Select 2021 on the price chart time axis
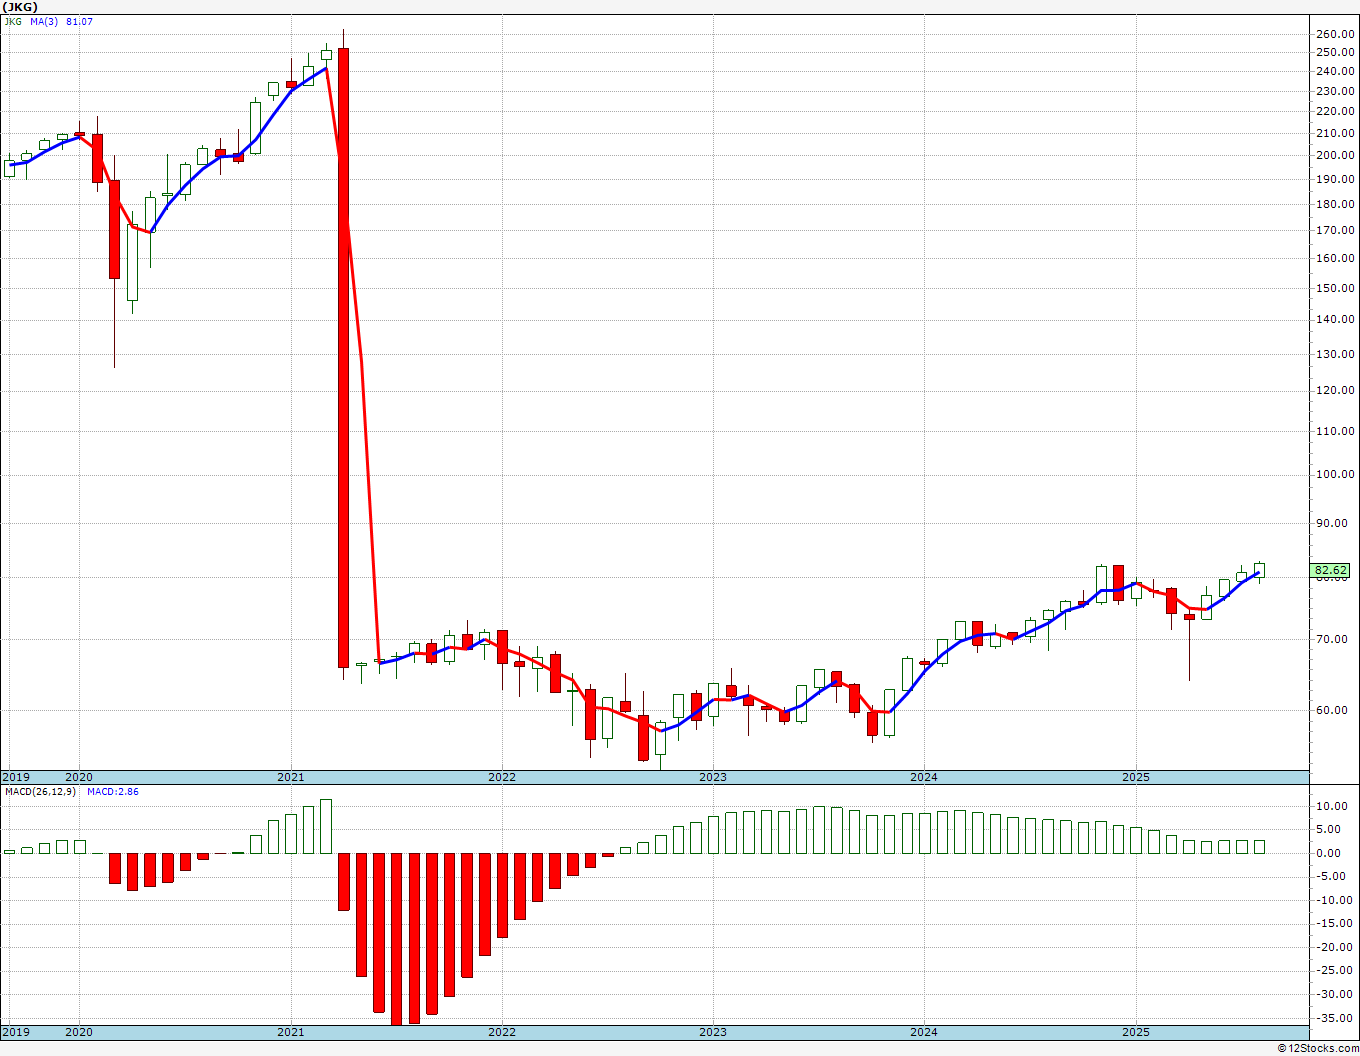Screen dimensions: 1360x1056 click(291, 777)
